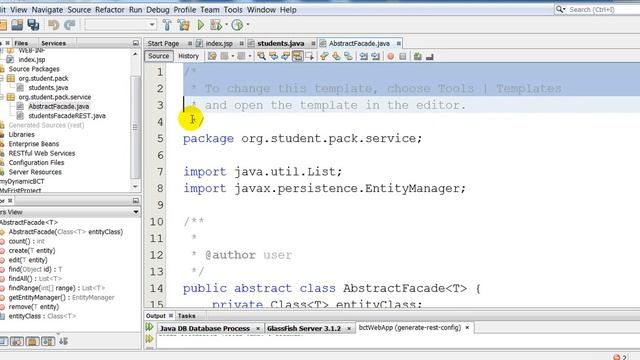Viewport: 640px width, 360px height.
Task: Select index.jsp in project tree
Action: click(x=32, y=60)
